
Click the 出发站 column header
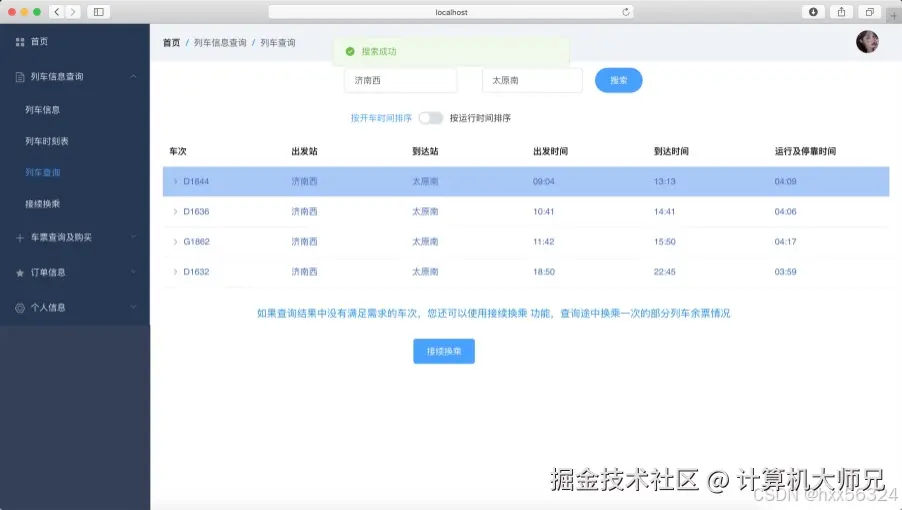coord(304,151)
